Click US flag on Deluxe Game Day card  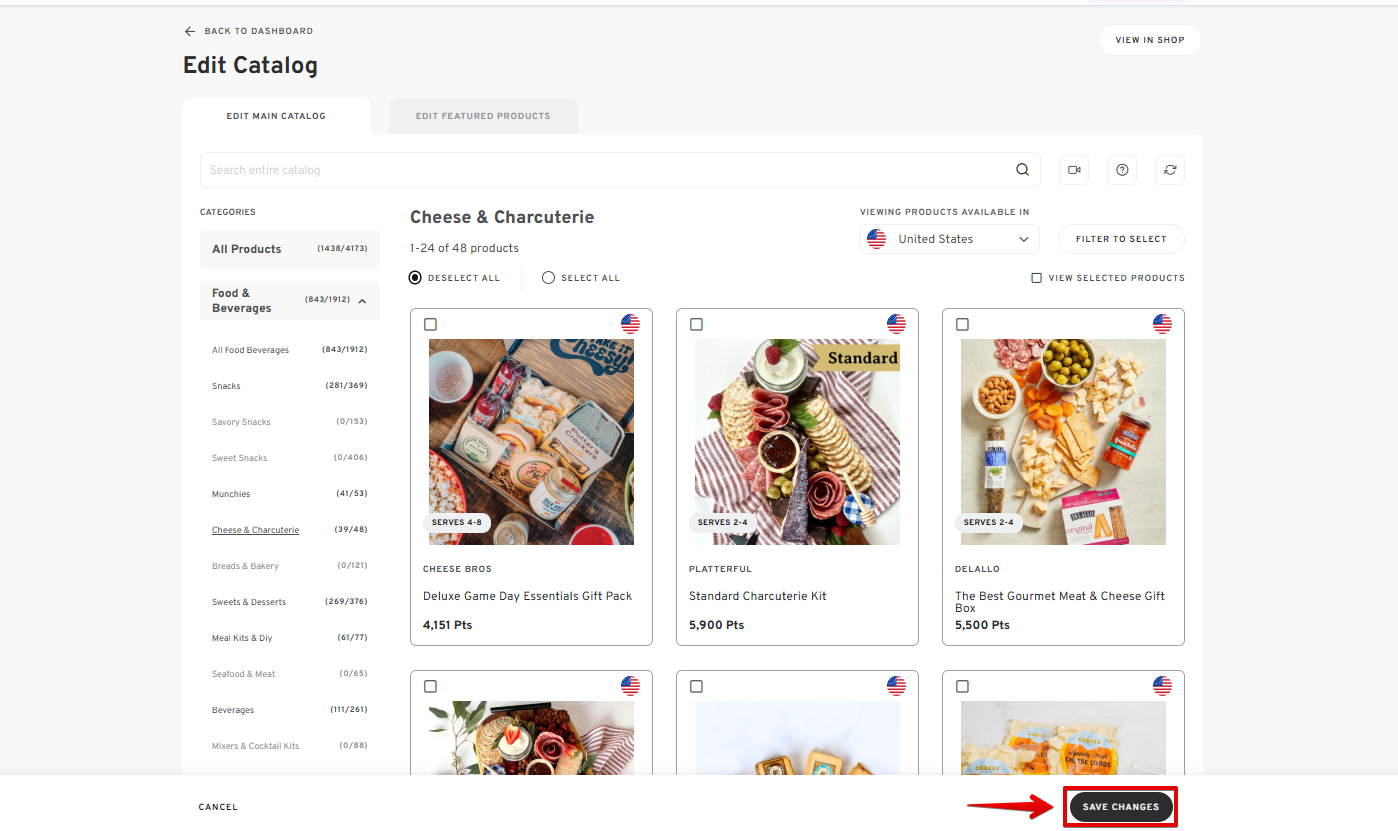(x=630, y=324)
